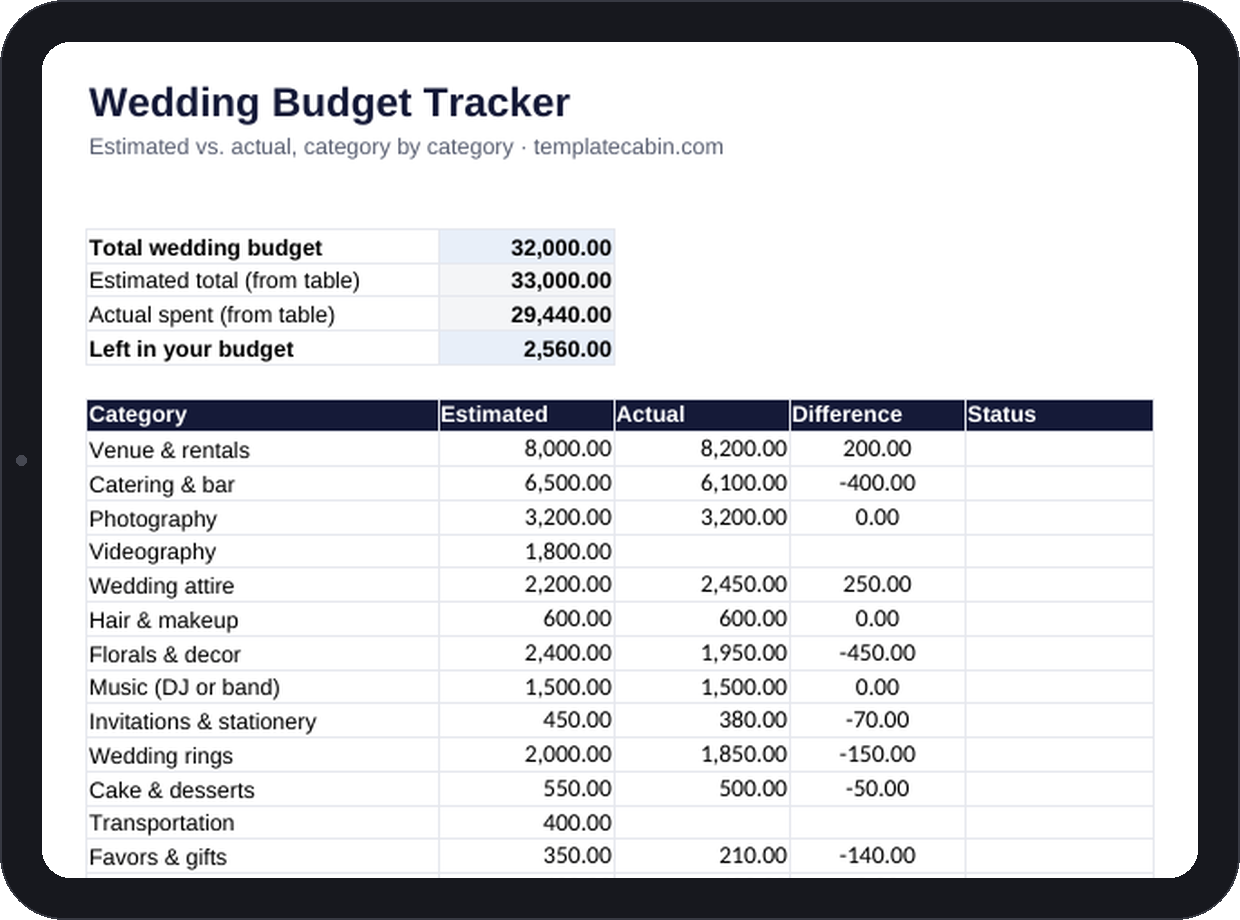Click the 29,440.00 actual spent value
1240x920 pixels.
point(527,315)
